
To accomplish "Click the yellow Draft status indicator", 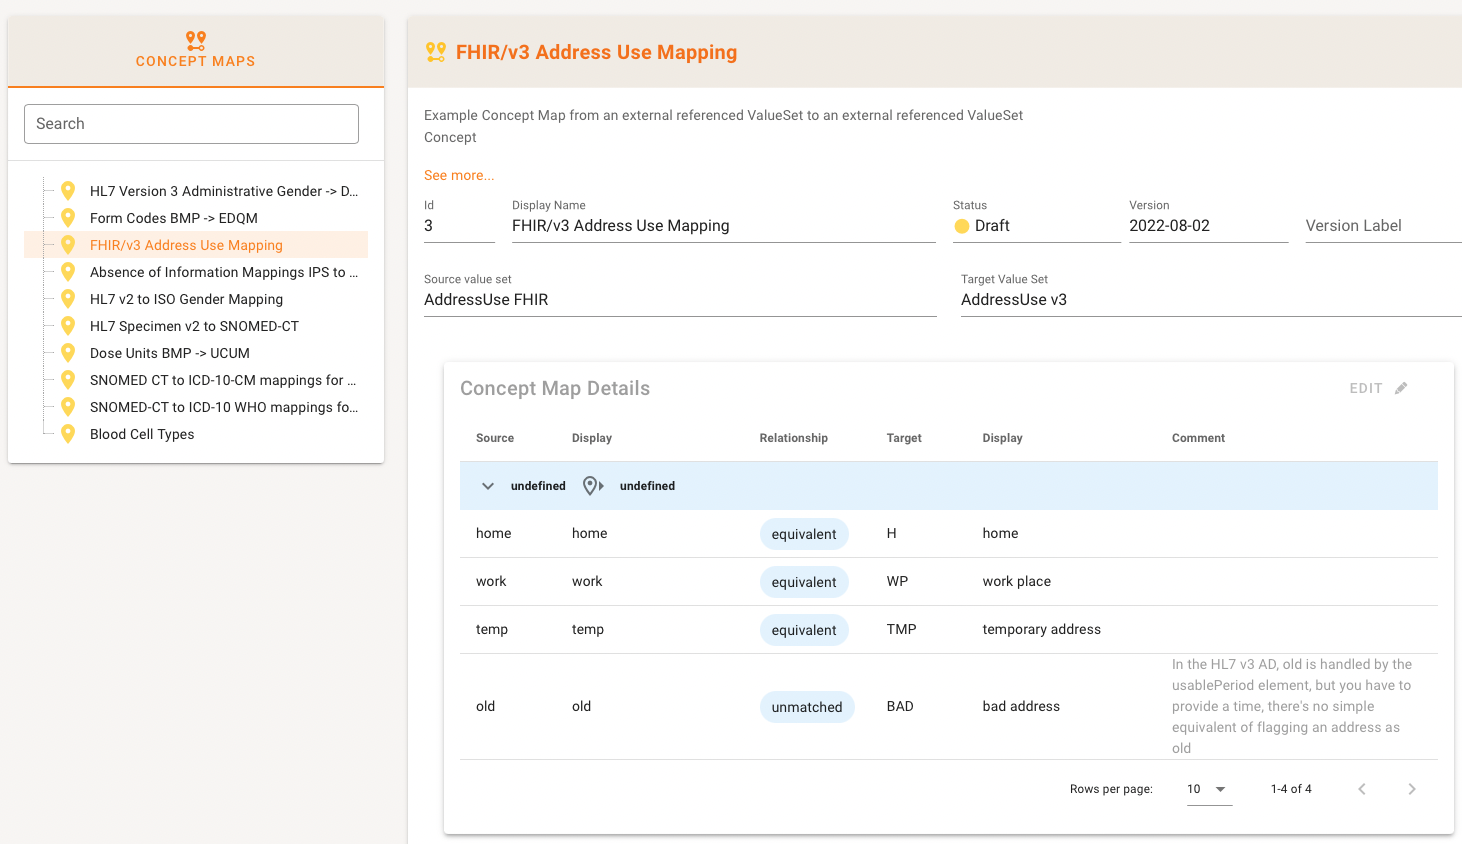I will click(x=962, y=226).
